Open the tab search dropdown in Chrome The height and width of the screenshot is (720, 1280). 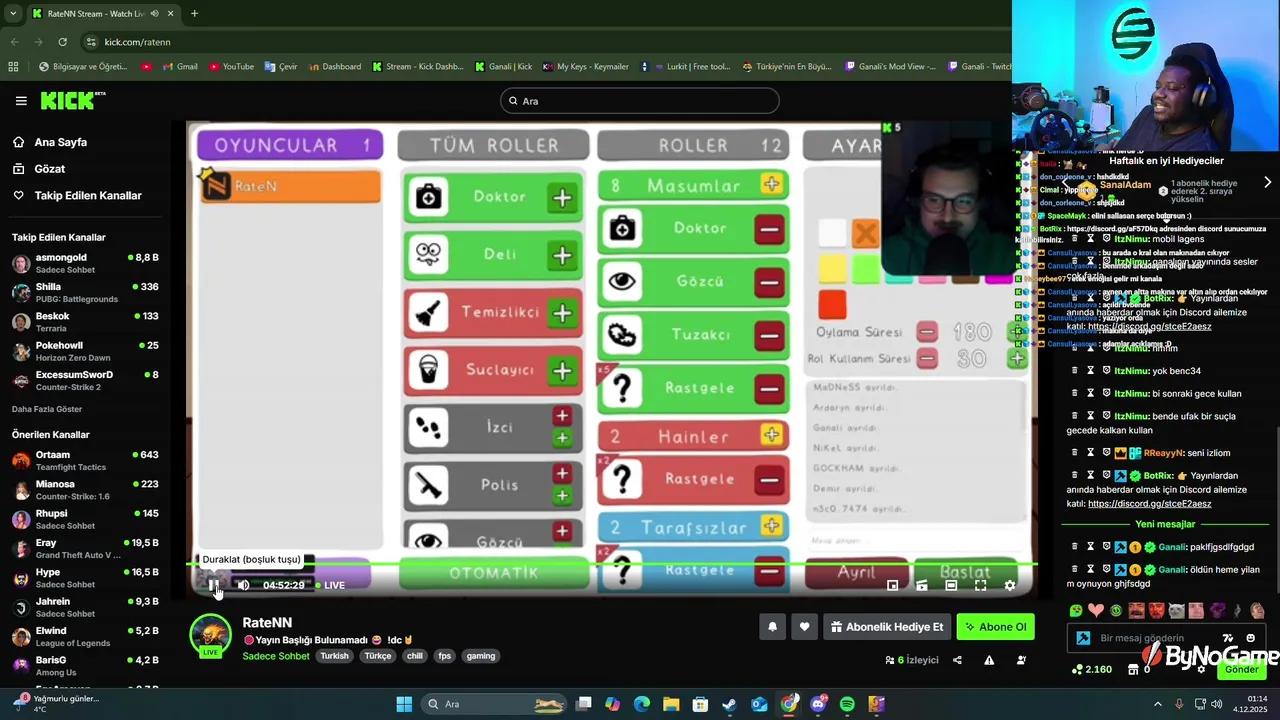point(11,13)
